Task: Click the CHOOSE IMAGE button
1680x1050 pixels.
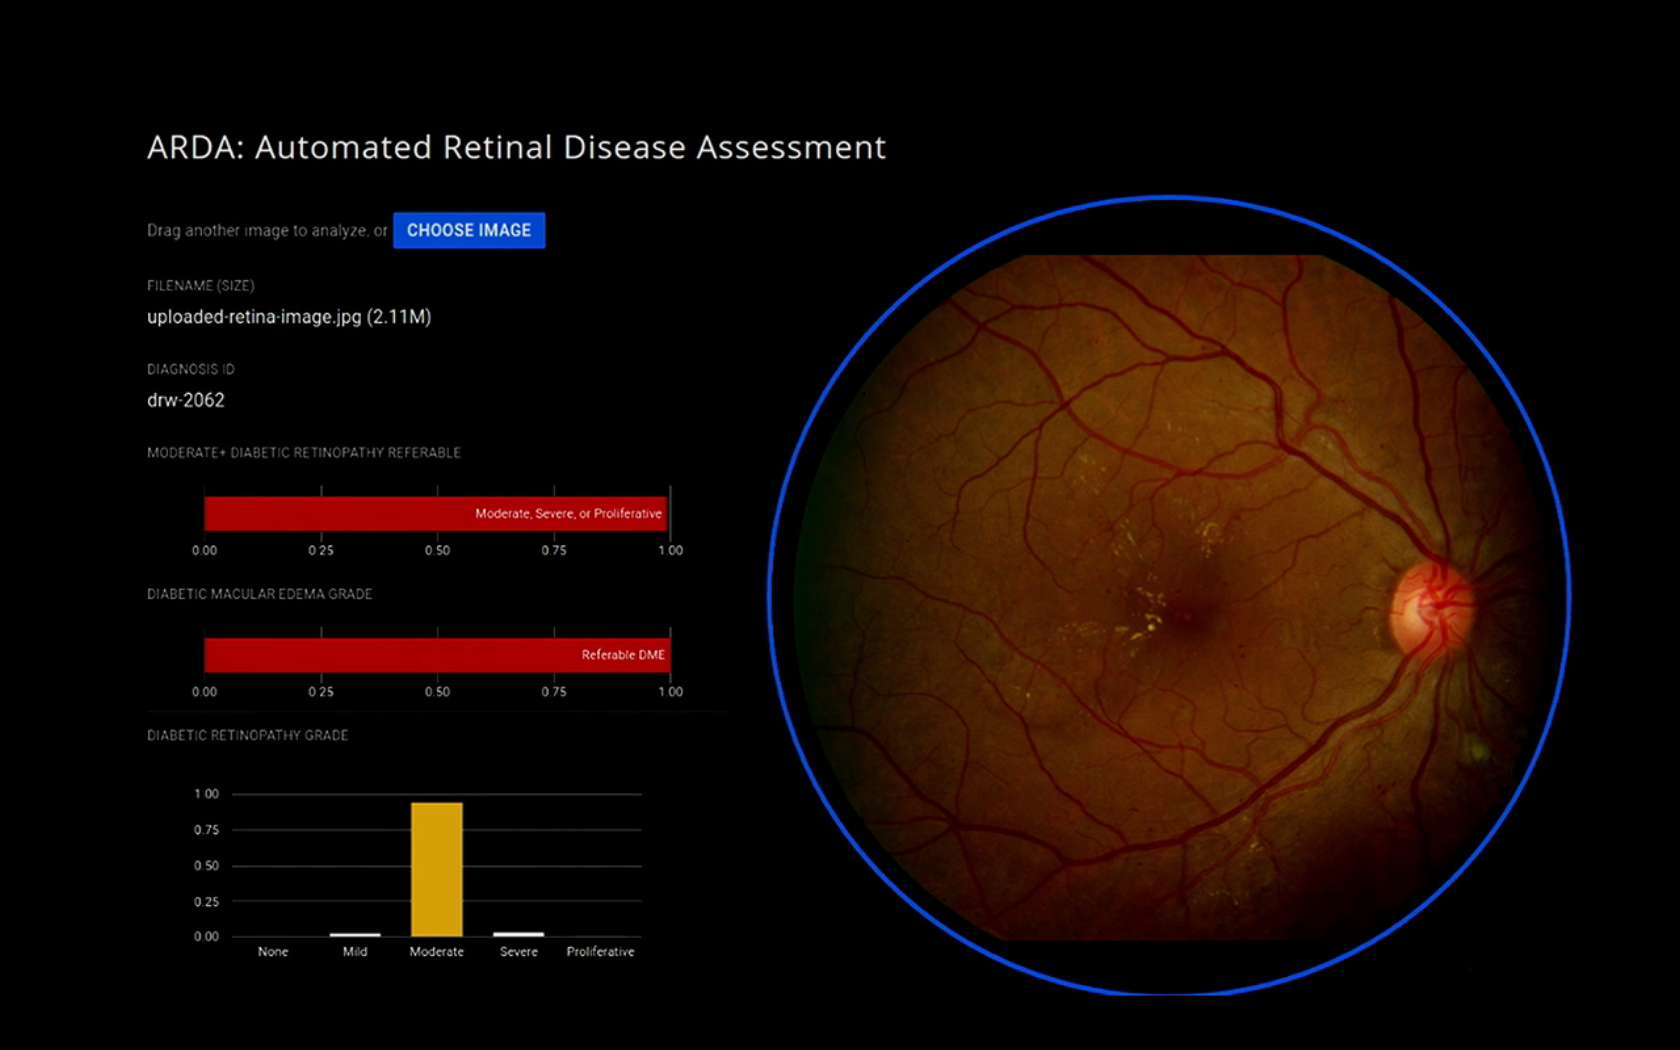Action: (468, 230)
